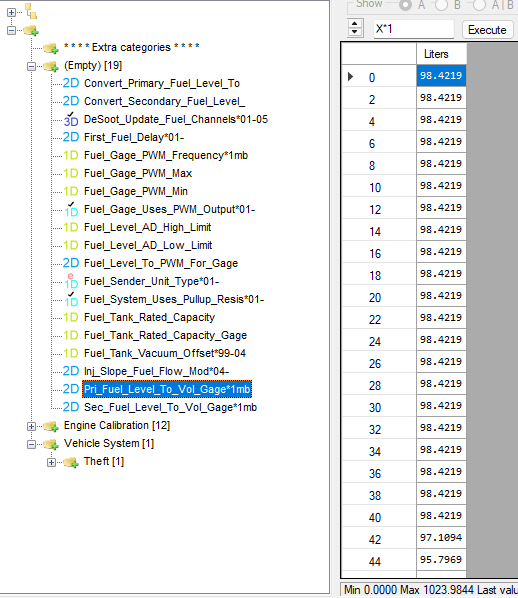Click the 2D icon of Fuel_Level_To_PWM_For_Gage
The height and width of the screenshot is (598, 518).
[x=71, y=263]
